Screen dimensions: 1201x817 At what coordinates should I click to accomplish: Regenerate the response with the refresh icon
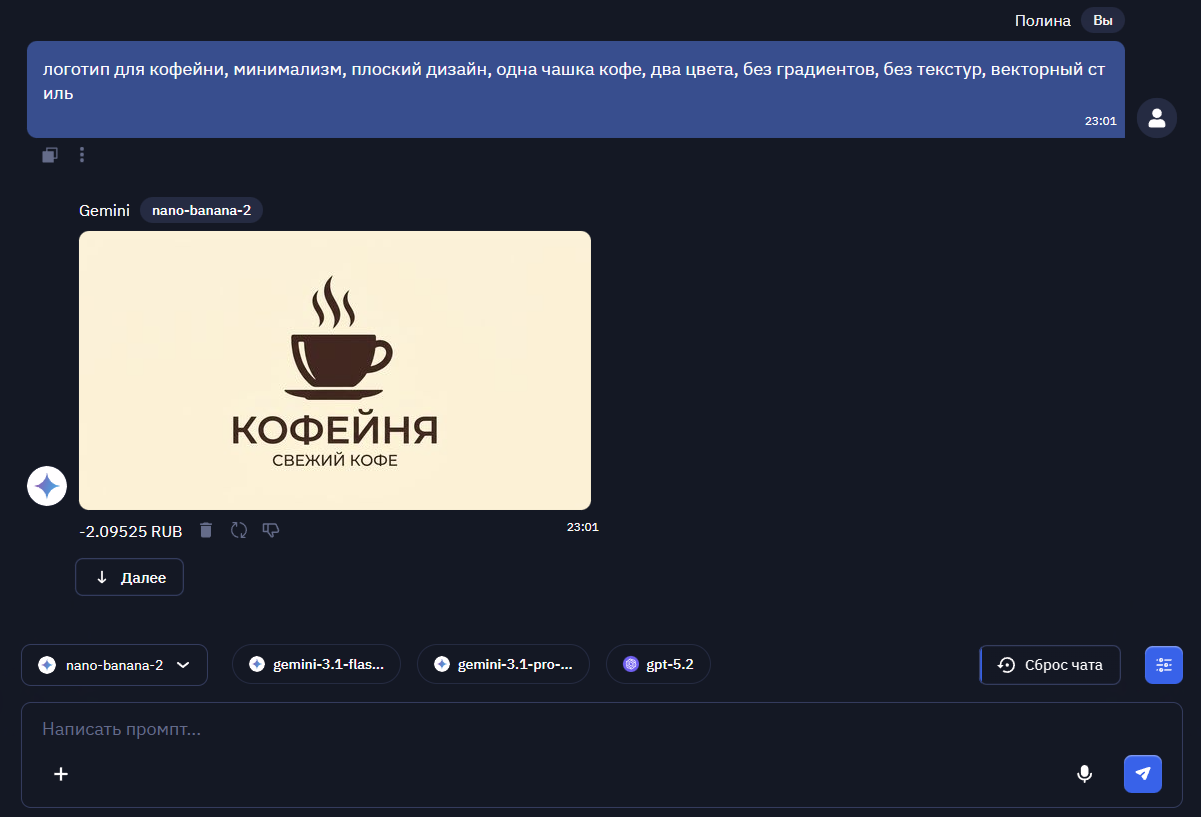coord(239,530)
